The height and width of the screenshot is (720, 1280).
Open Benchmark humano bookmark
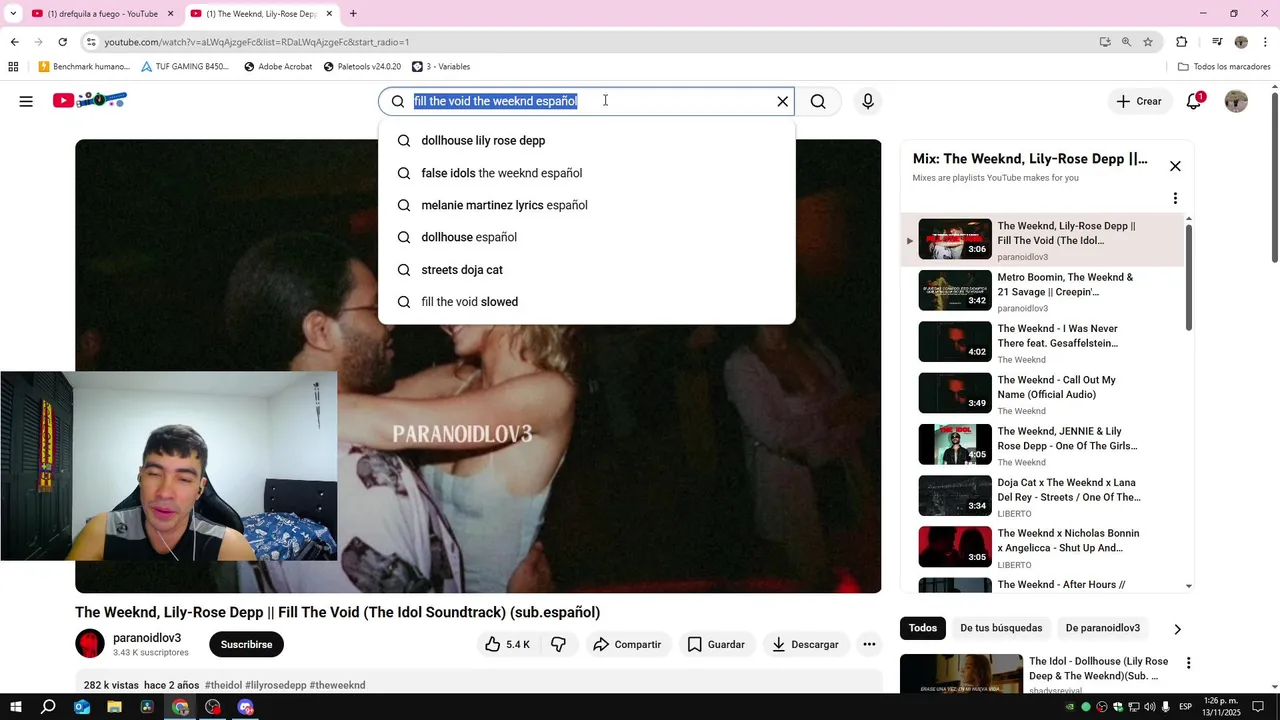(84, 67)
